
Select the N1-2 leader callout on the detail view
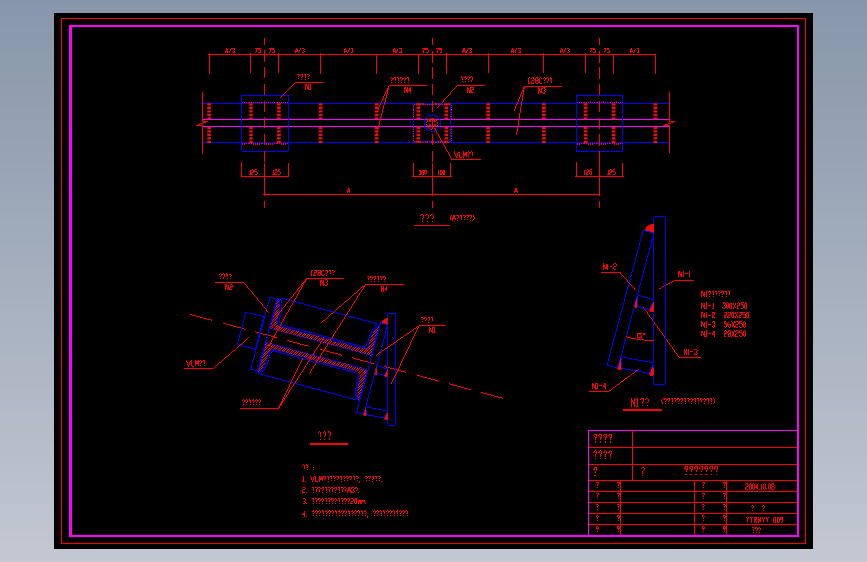point(609,267)
